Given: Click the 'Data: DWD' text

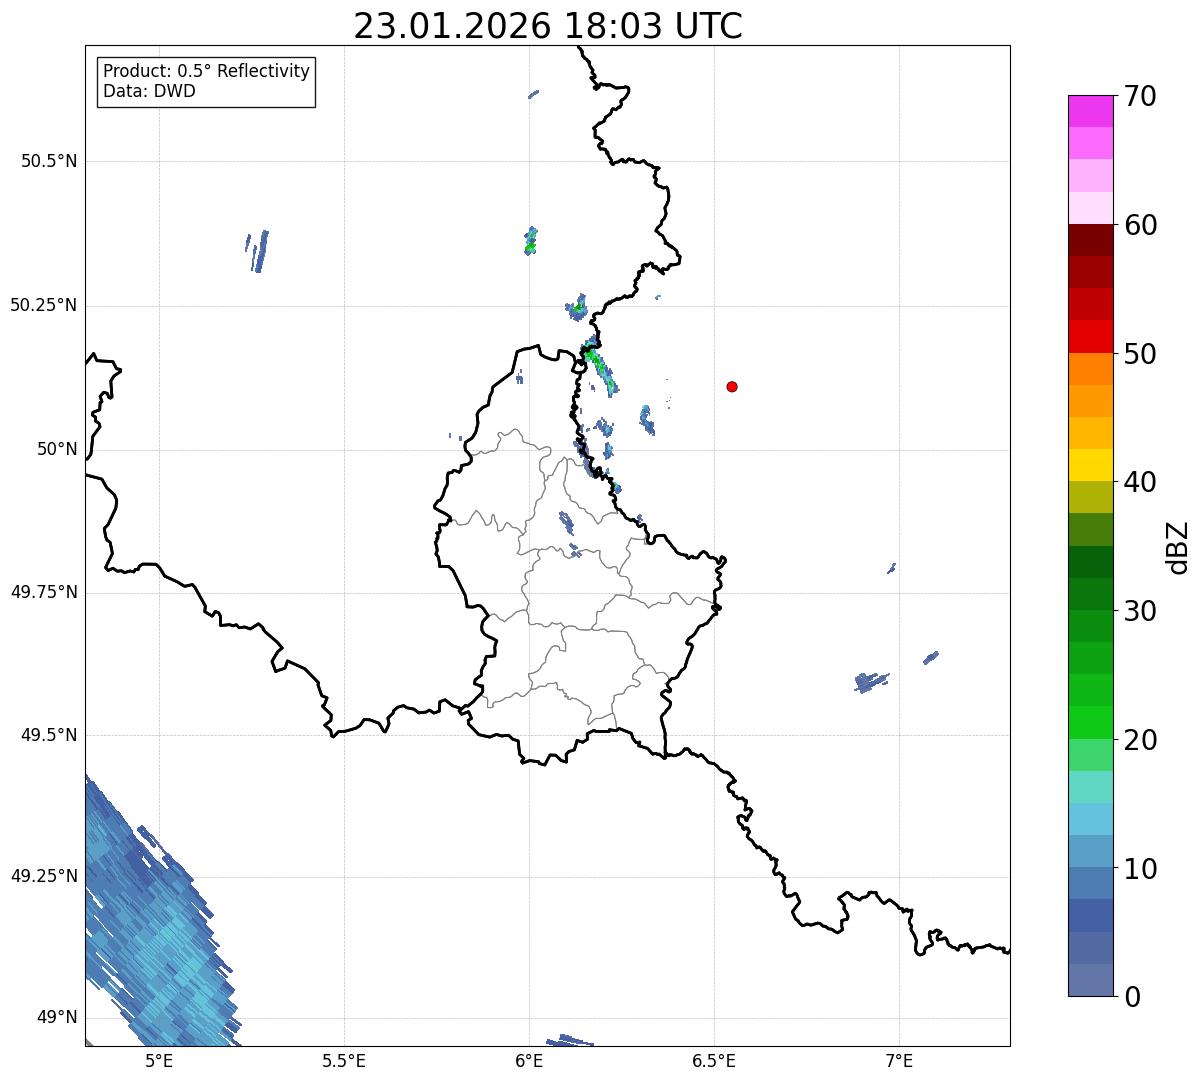Looking at the screenshot, I should pos(149,91).
